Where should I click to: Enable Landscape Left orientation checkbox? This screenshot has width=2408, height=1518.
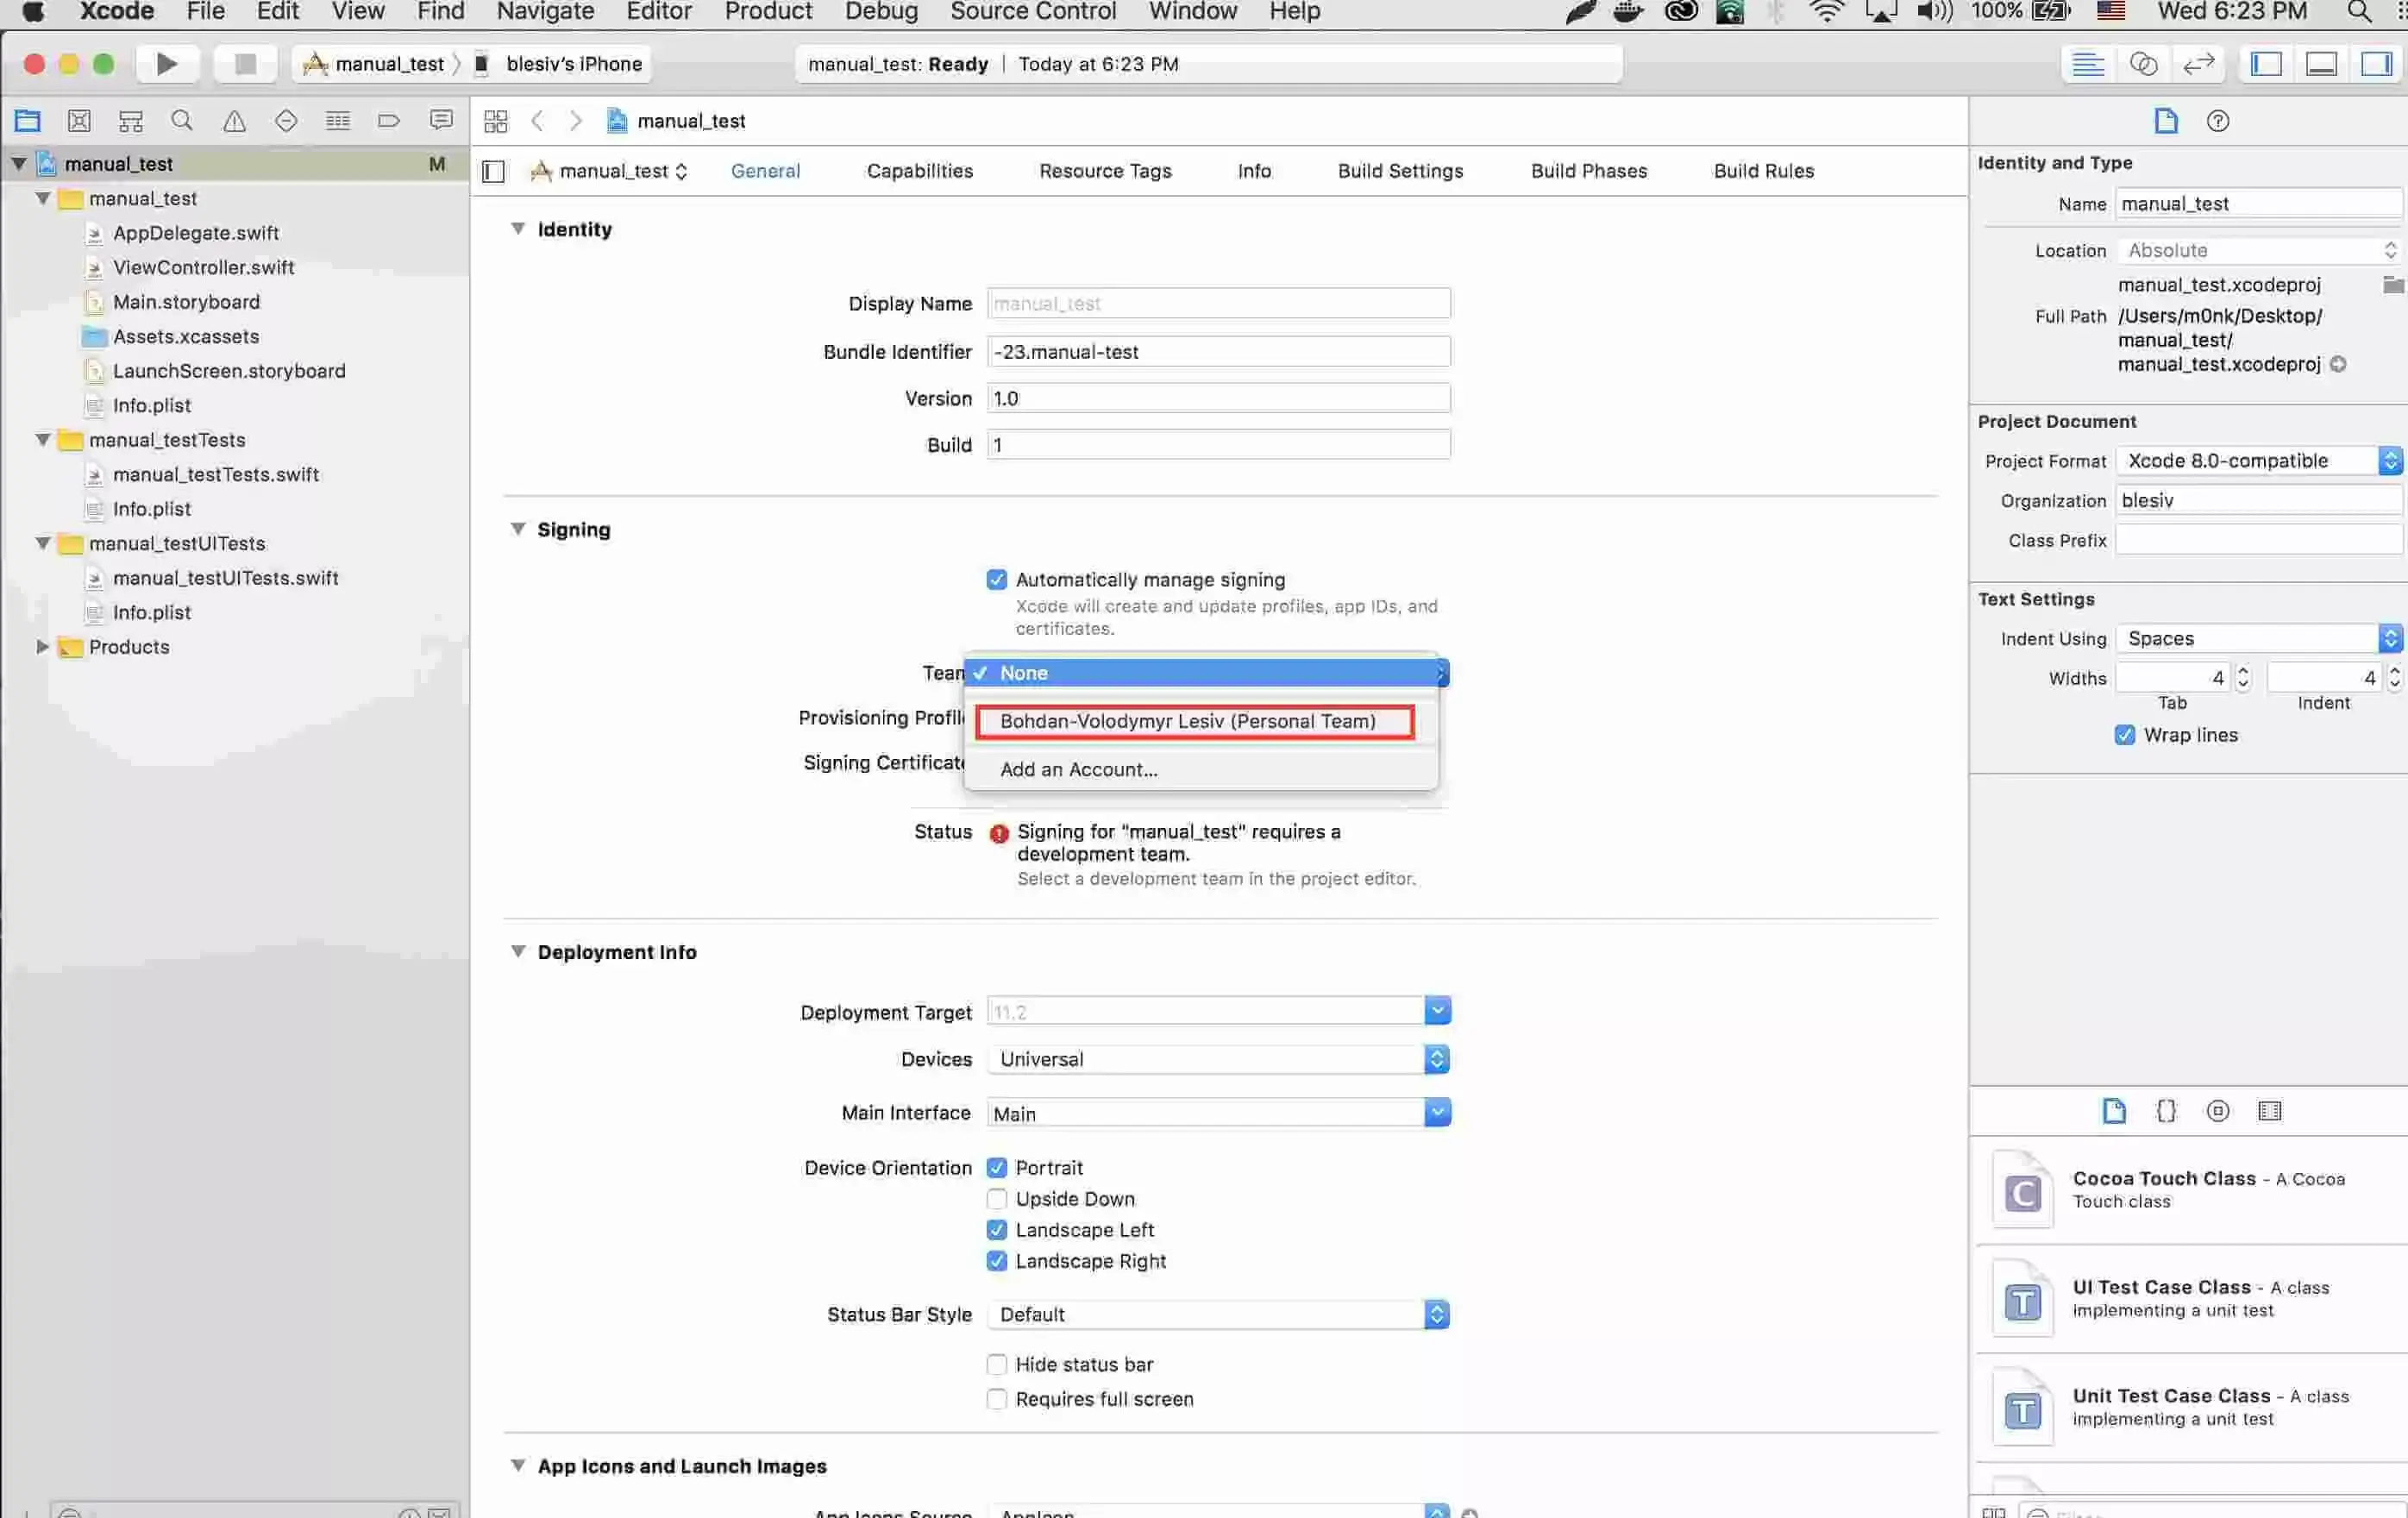[995, 1227]
